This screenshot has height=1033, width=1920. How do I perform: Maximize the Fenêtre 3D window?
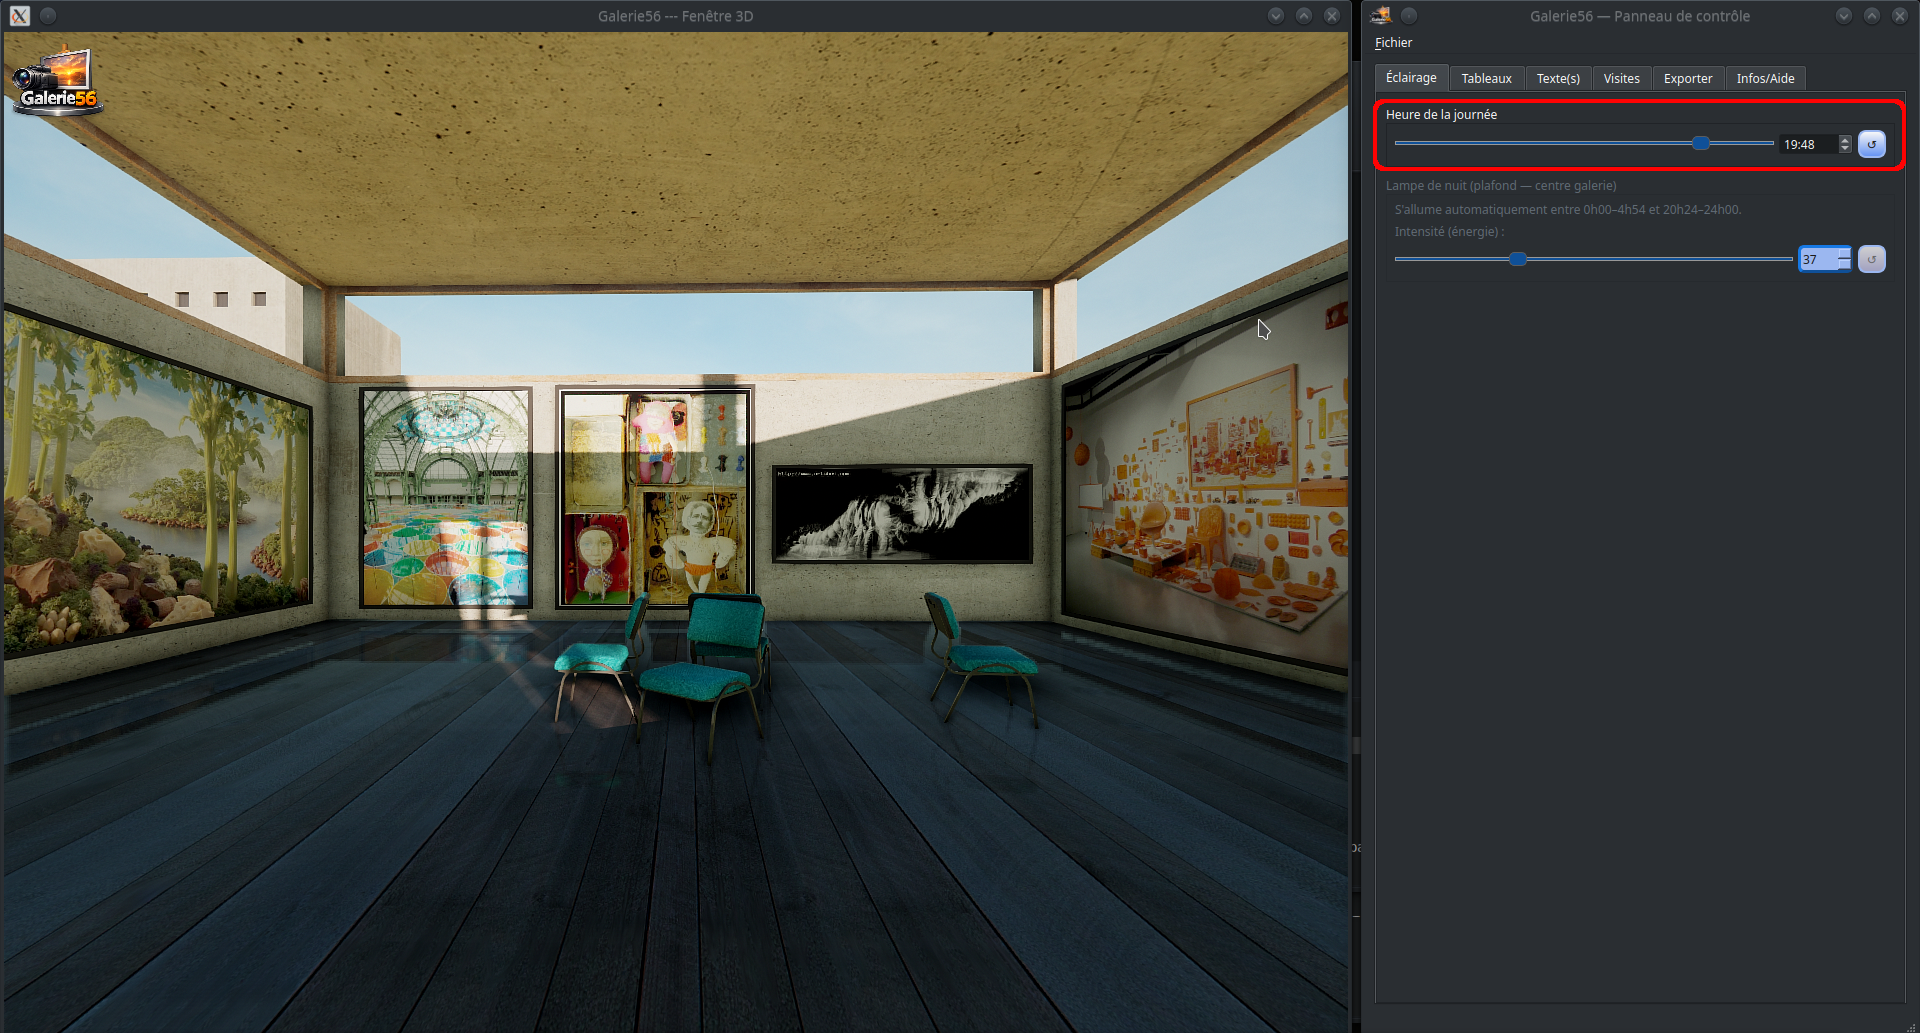coord(1304,16)
